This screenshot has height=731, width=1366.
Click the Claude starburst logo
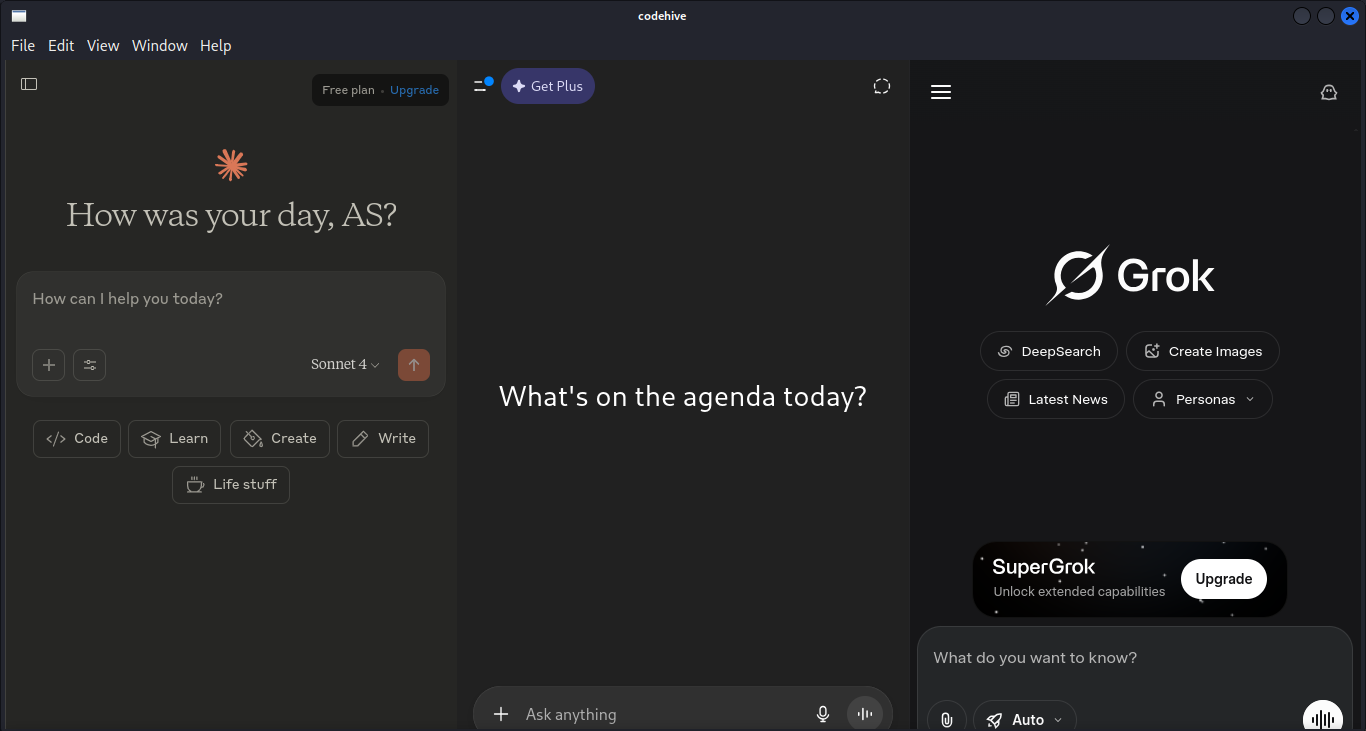231,165
